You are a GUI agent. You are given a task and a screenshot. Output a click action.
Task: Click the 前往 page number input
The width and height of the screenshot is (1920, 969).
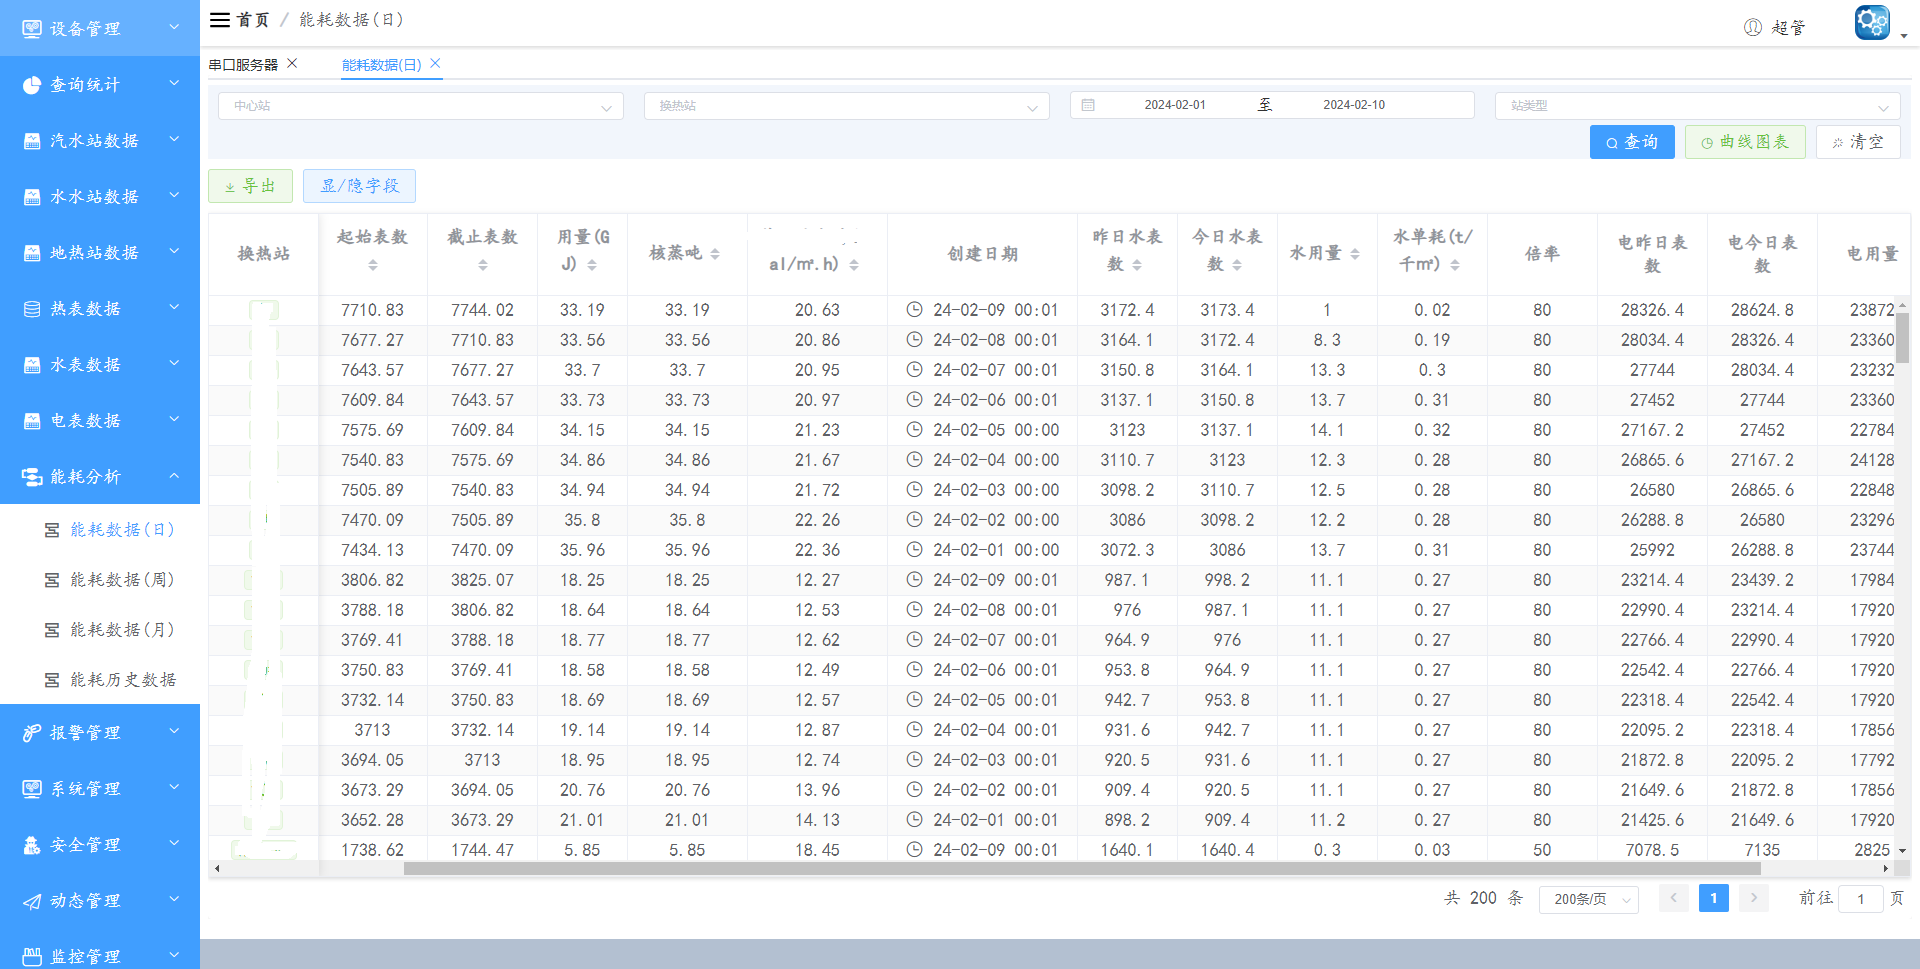pos(1860,898)
